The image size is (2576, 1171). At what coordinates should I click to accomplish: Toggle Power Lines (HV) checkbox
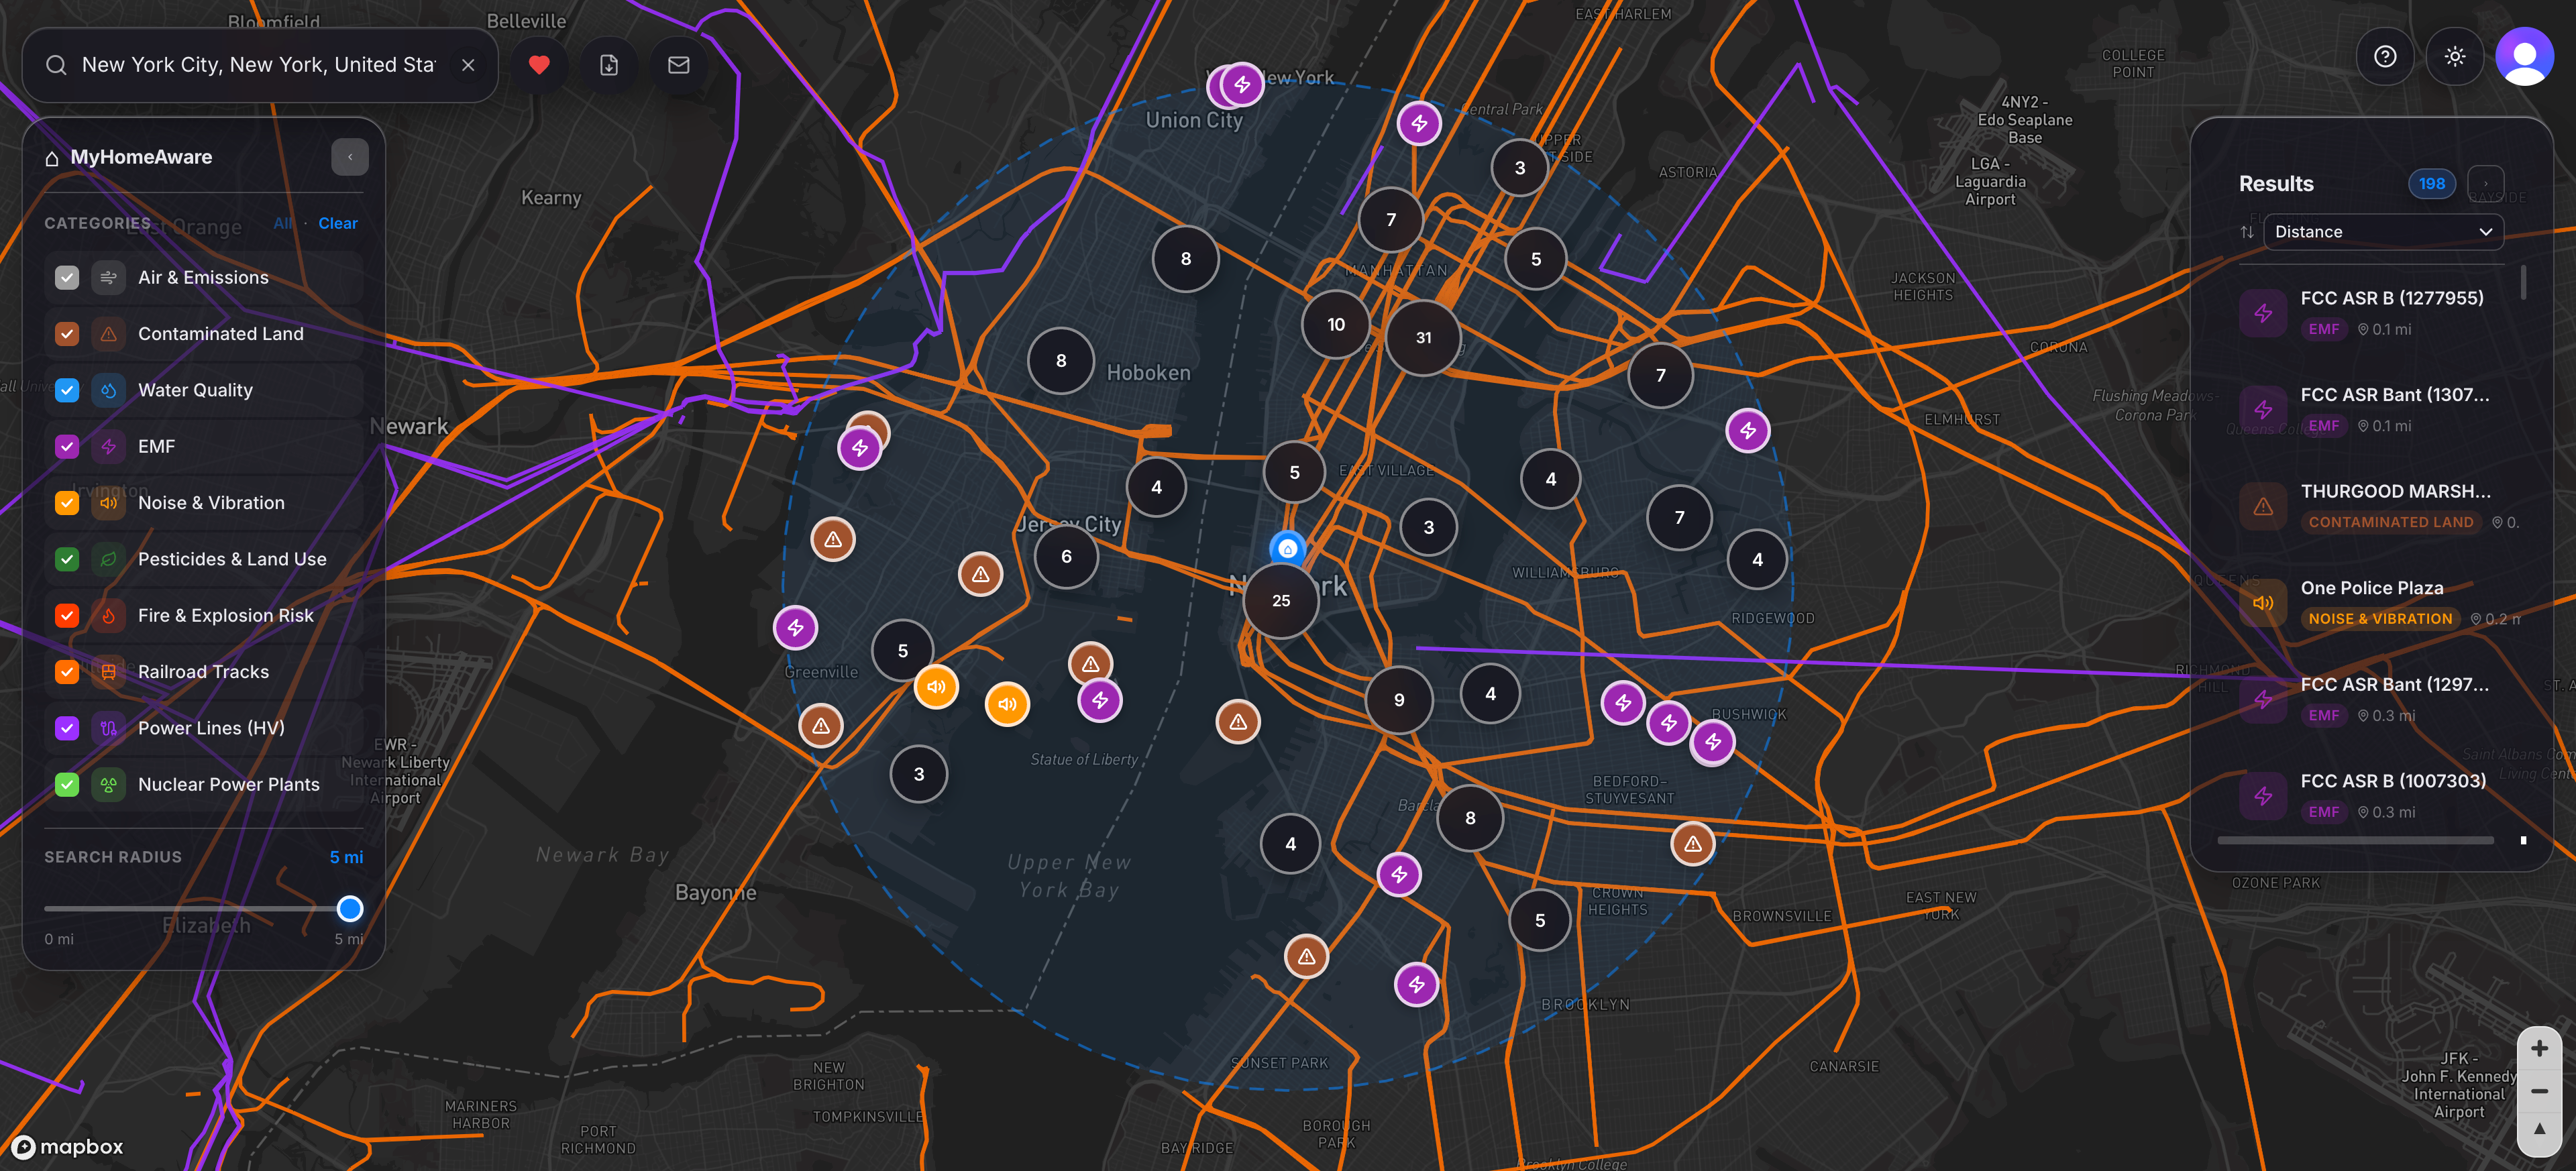pos(67,728)
